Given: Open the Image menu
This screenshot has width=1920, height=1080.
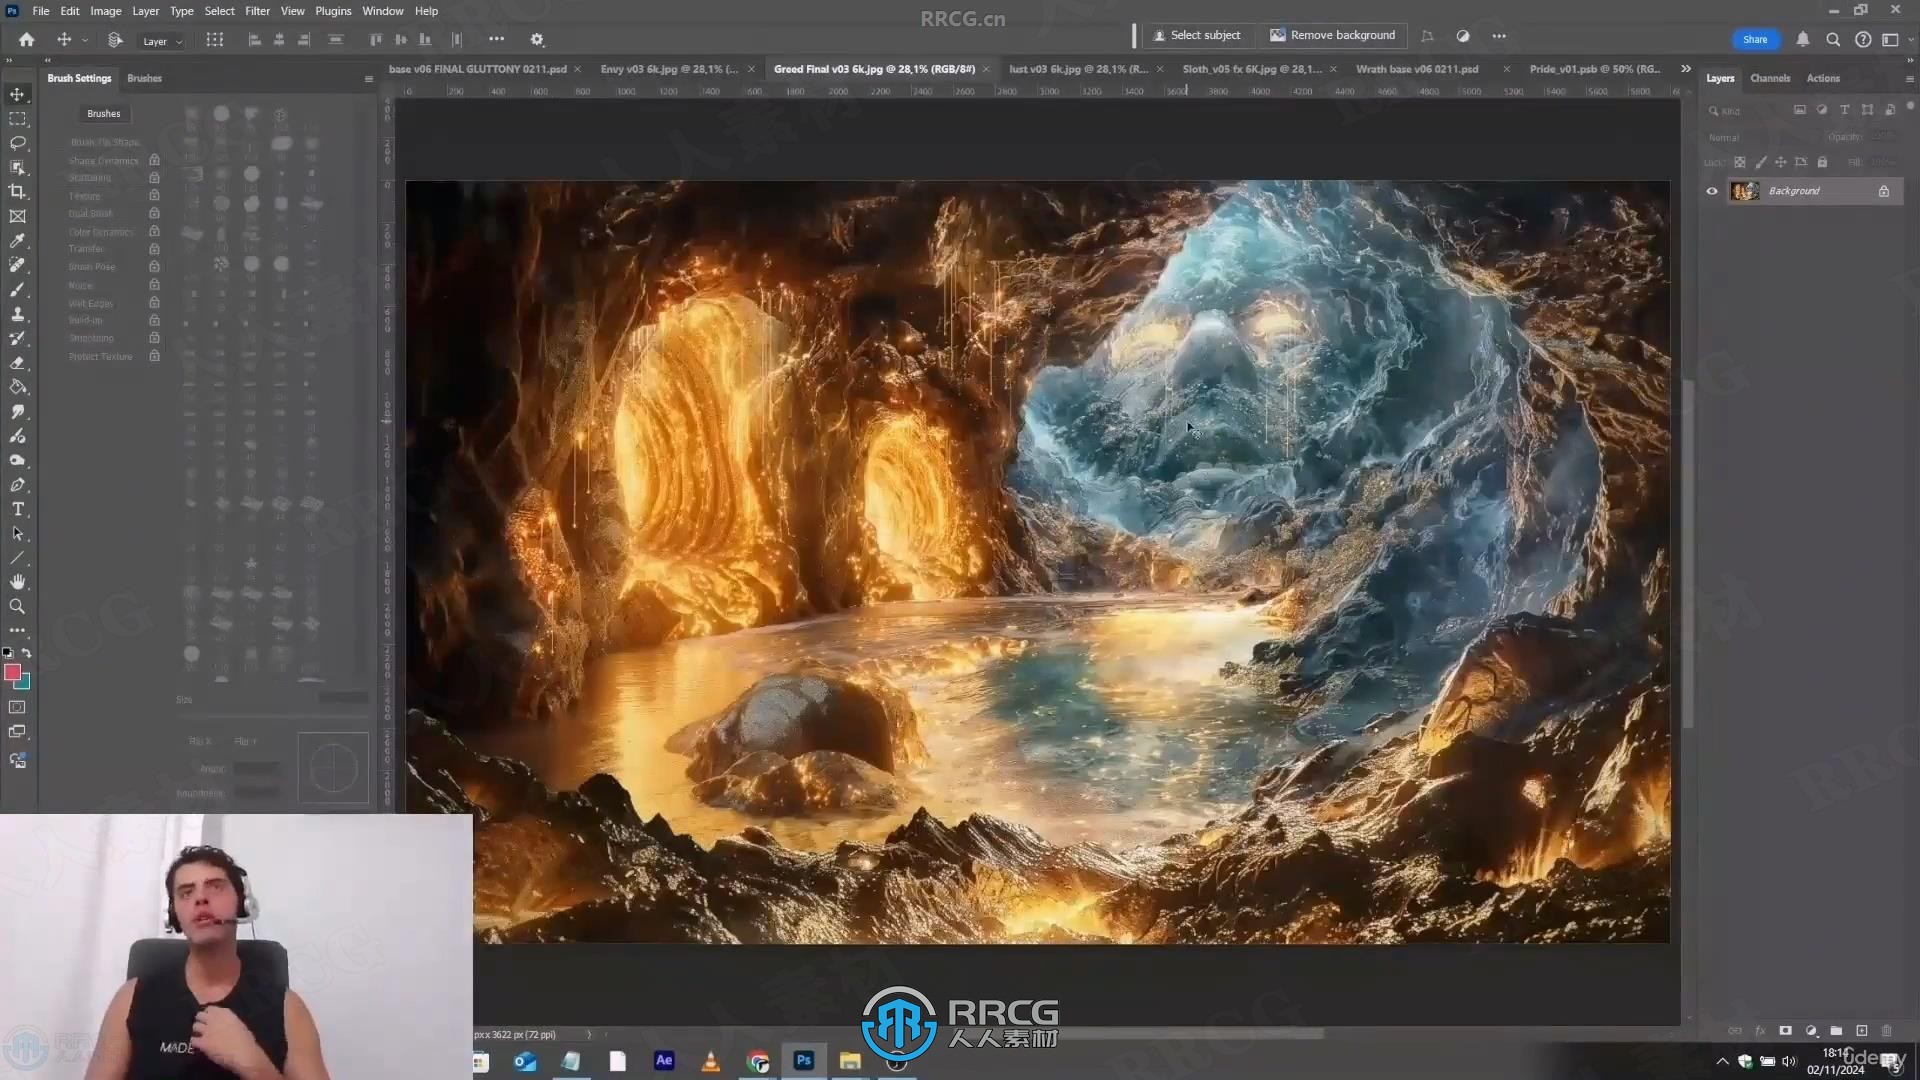Looking at the screenshot, I should click(x=105, y=11).
